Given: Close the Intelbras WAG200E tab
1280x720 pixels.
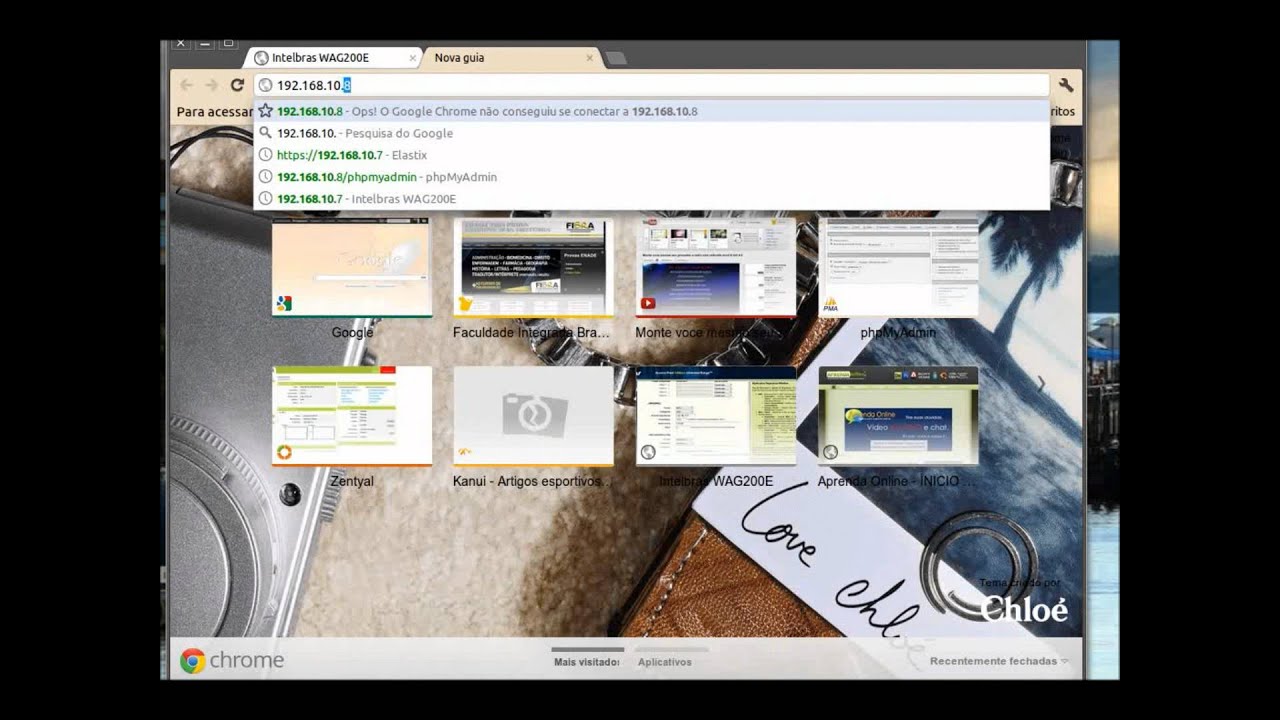Looking at the screenshot, I should coord(413,58).
